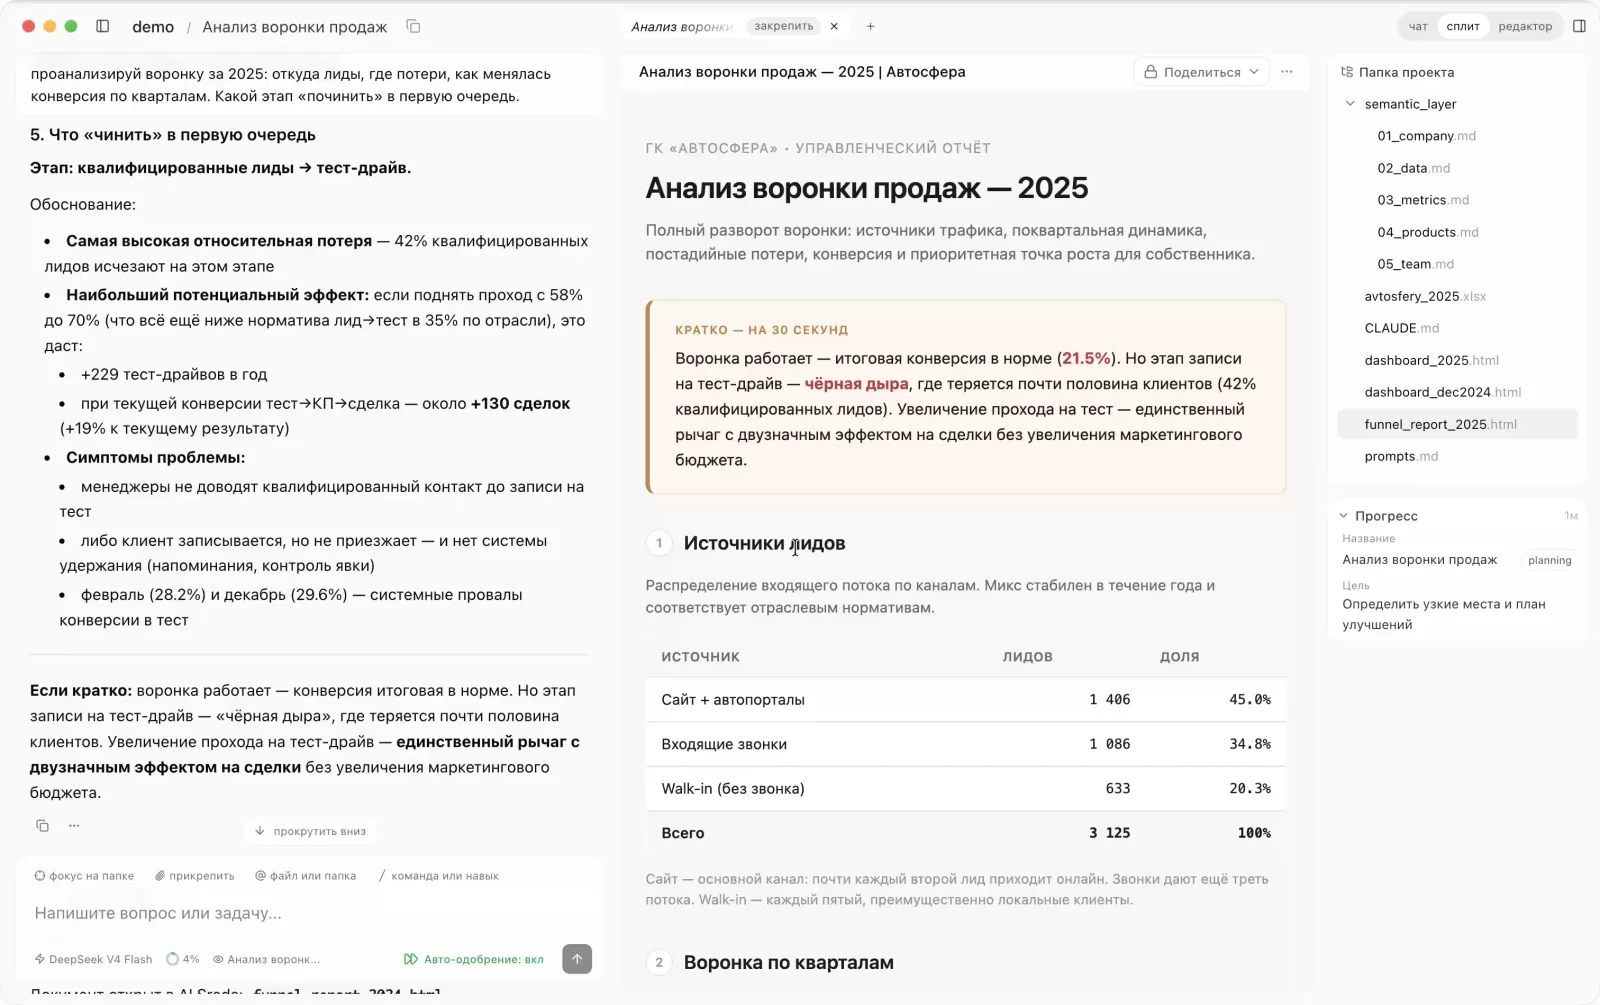Open file 05_team.md
This screenshot has width=1600, height=1005.
[x=1415, y=264]
